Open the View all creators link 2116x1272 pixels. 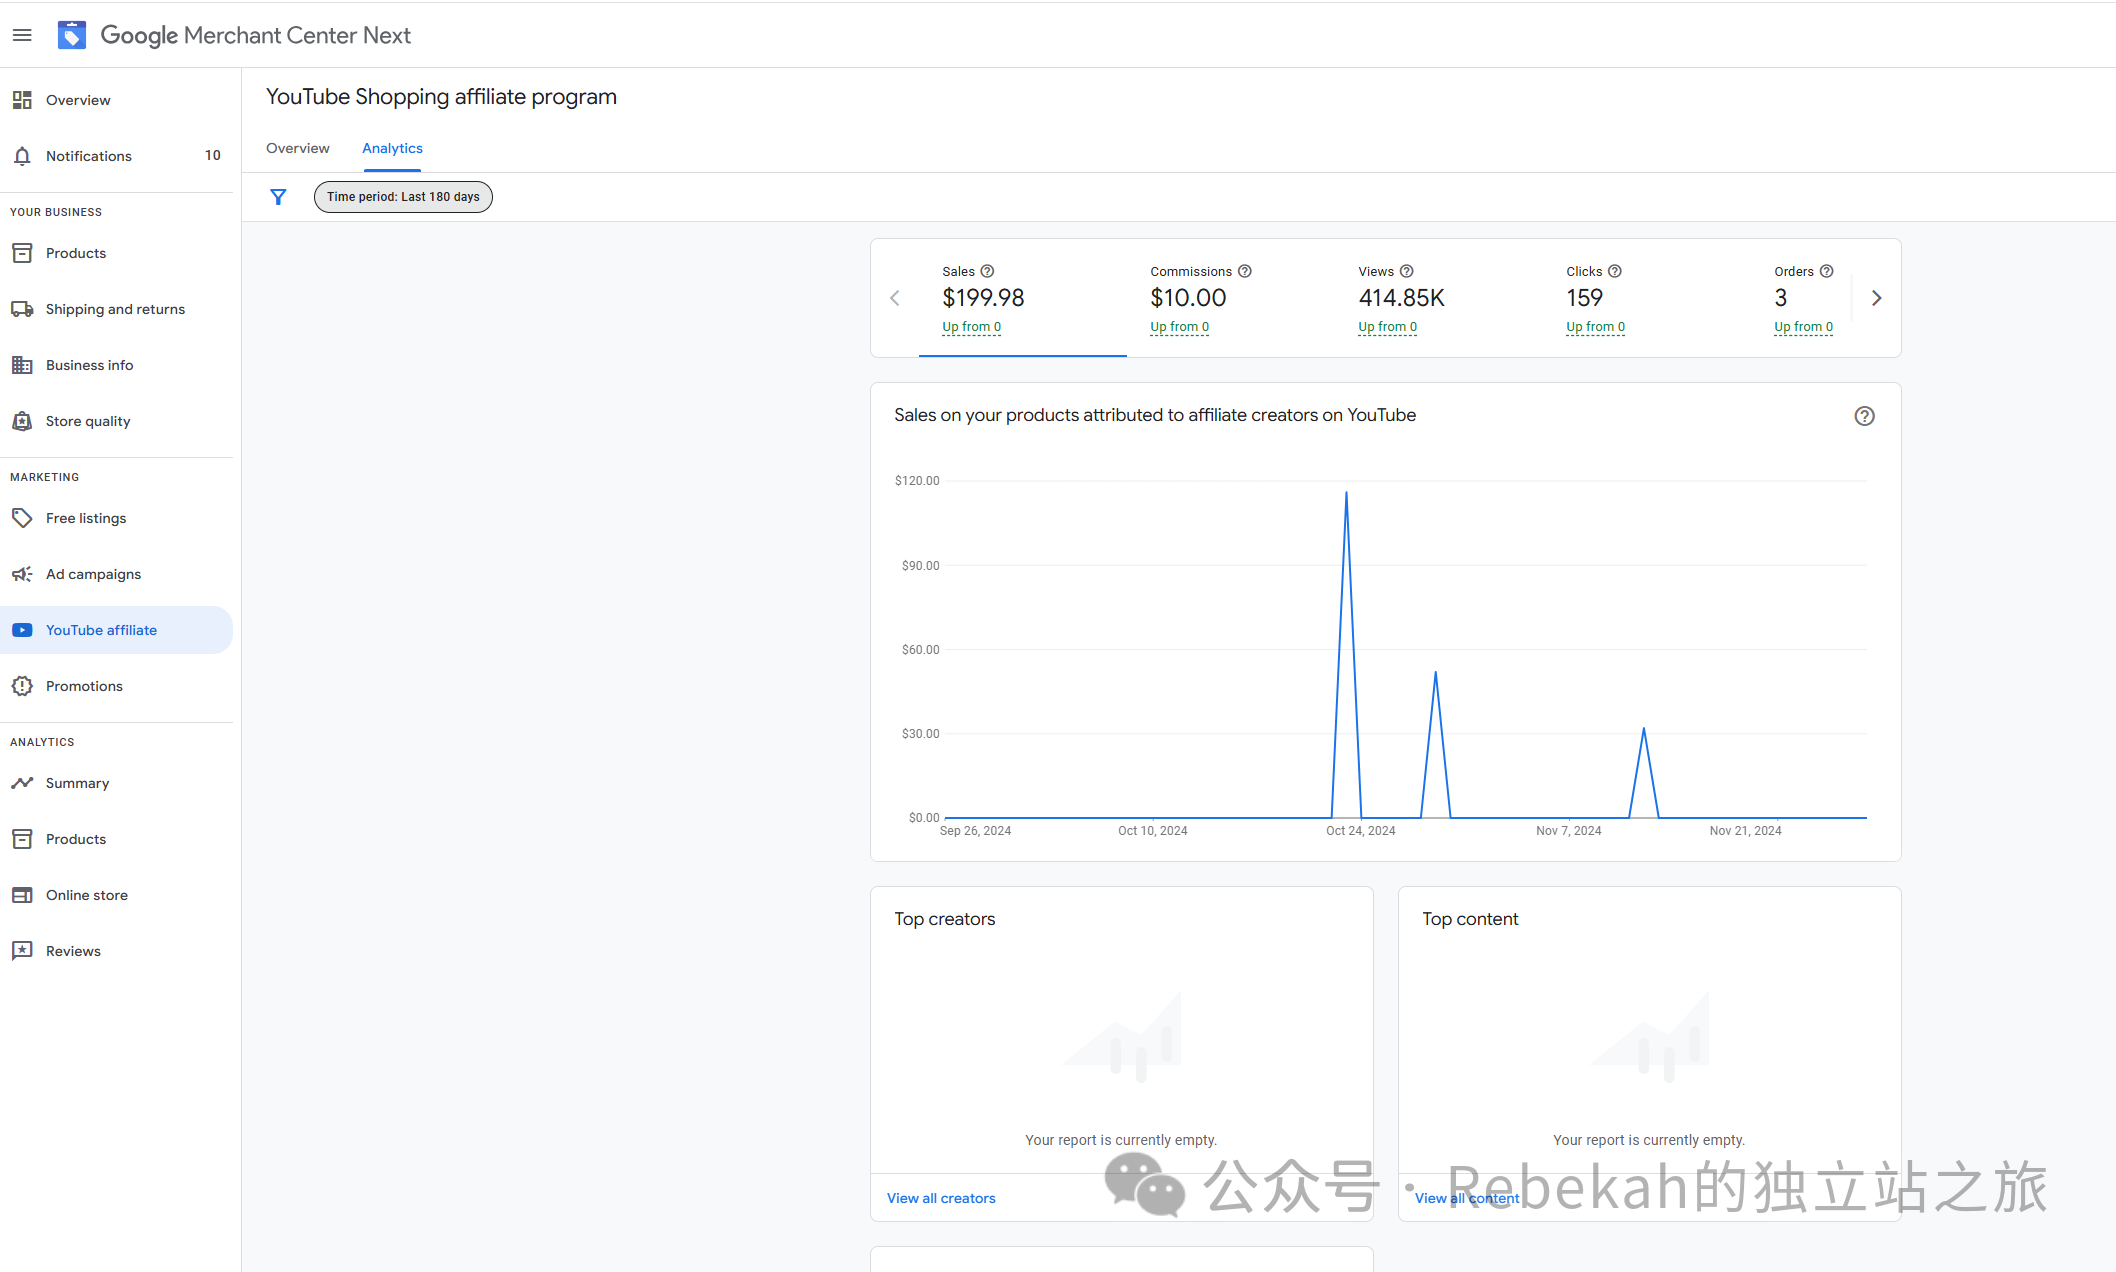(x=941, y=1198)
